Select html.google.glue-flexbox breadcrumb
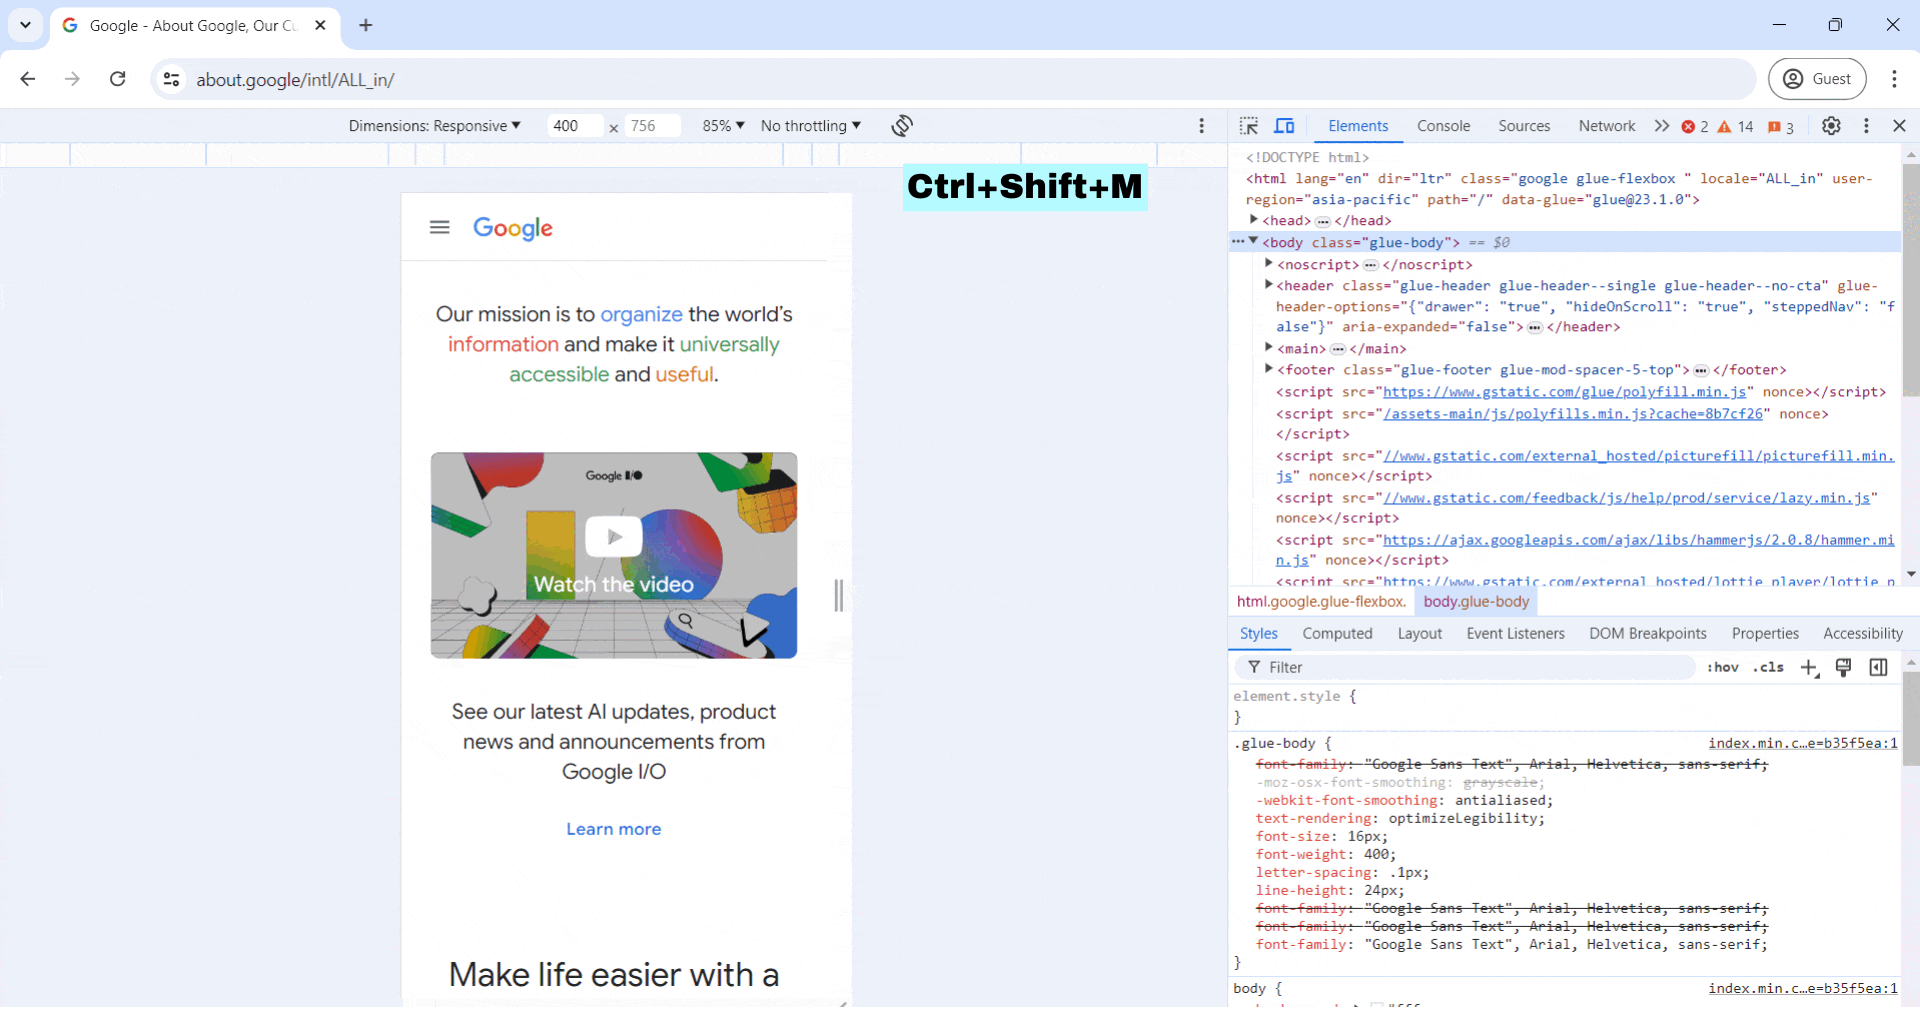This screenshot has height=1031, width=1920. (x=1321, y=602)
